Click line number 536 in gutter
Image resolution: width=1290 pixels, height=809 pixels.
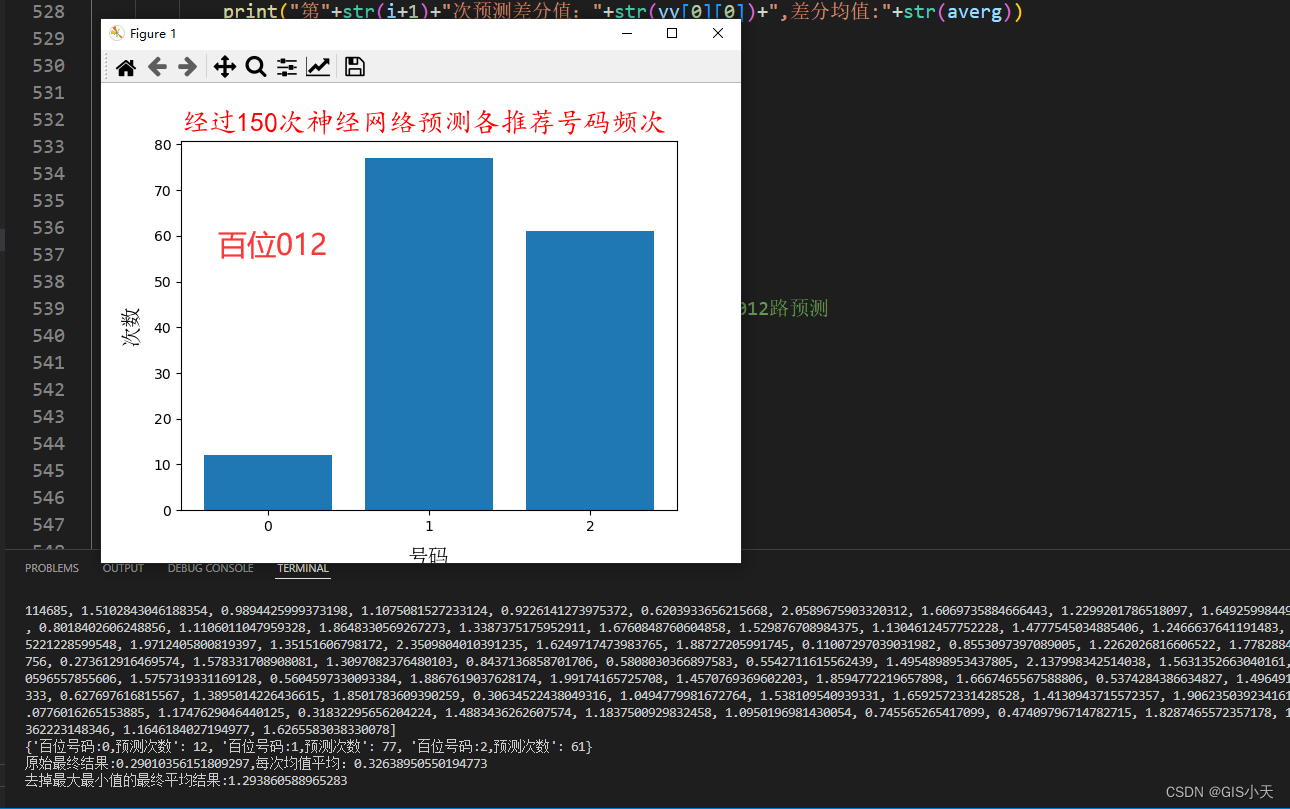[x=49, y=227]
